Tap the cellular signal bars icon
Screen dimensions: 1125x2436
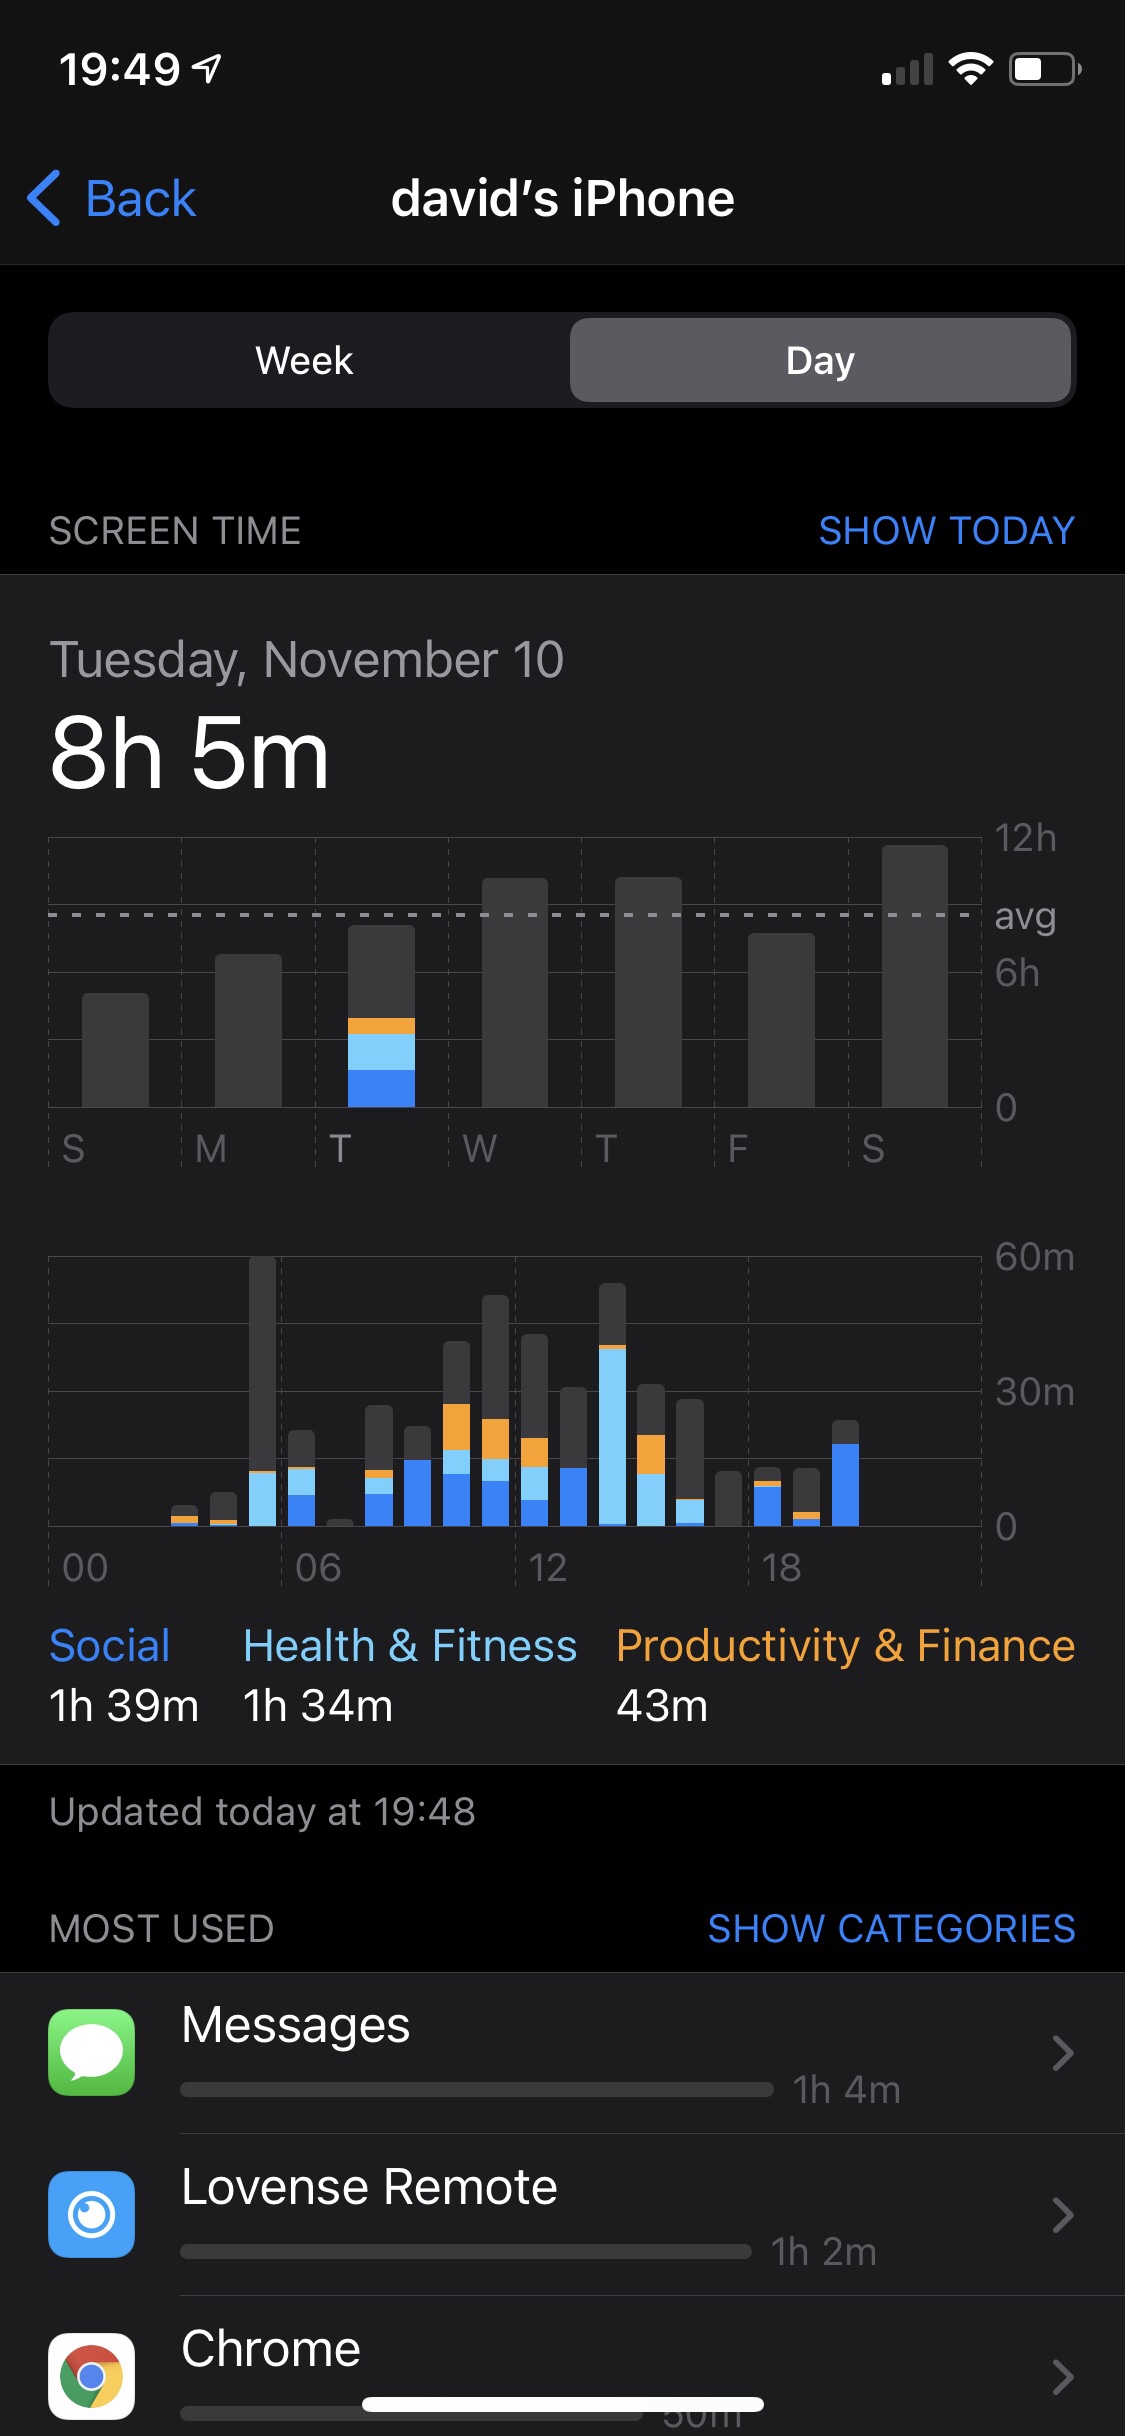pos(907,70)
